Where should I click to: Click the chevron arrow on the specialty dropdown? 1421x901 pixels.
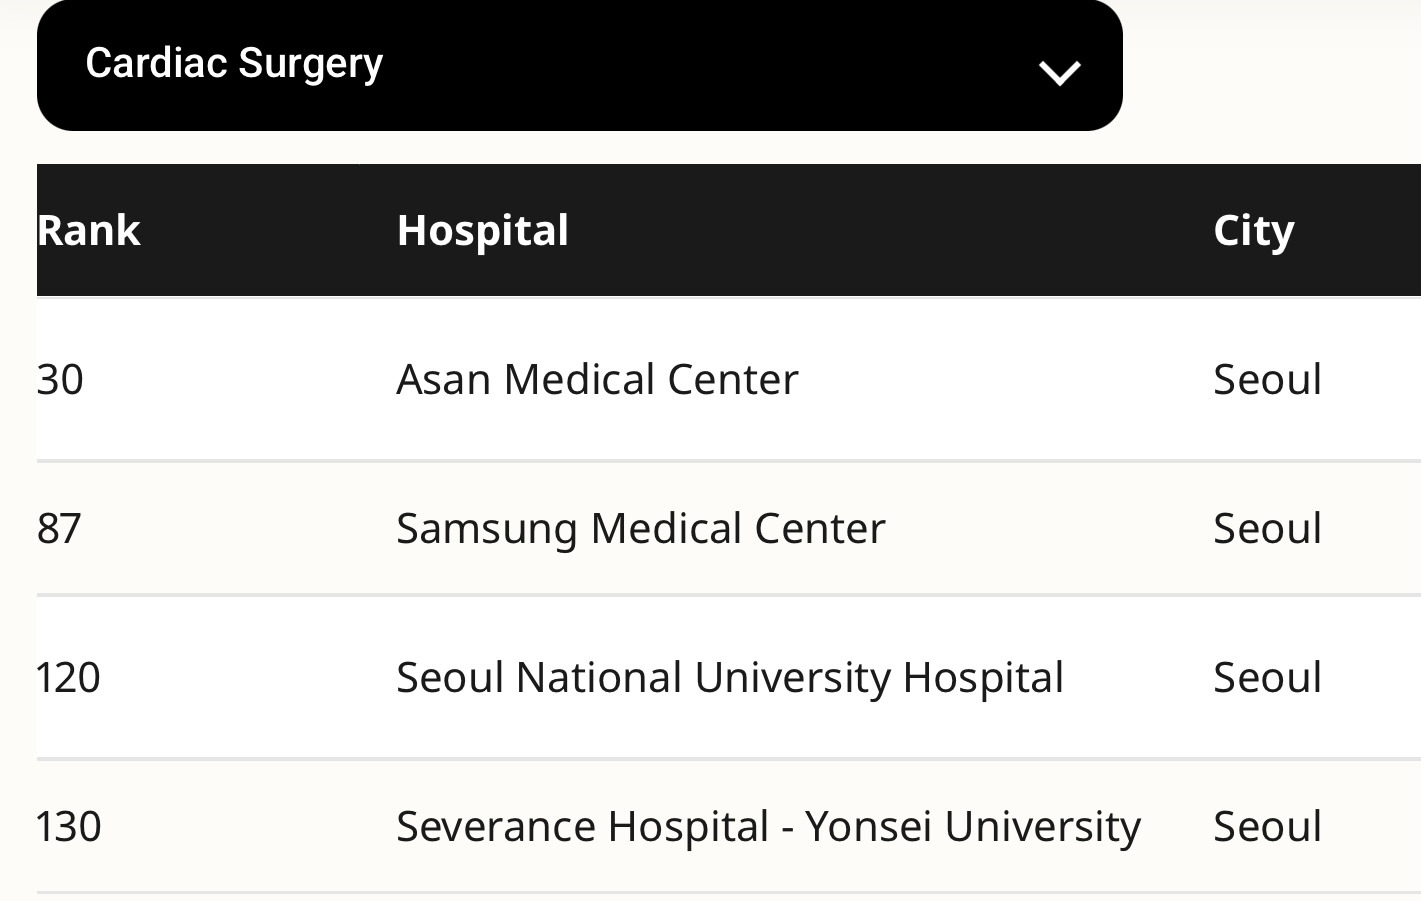click(1059, 73)
